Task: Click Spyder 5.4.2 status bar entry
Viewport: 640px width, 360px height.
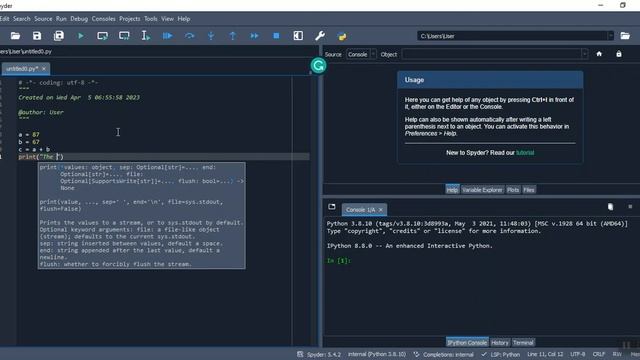Action: tap(319, 354)
